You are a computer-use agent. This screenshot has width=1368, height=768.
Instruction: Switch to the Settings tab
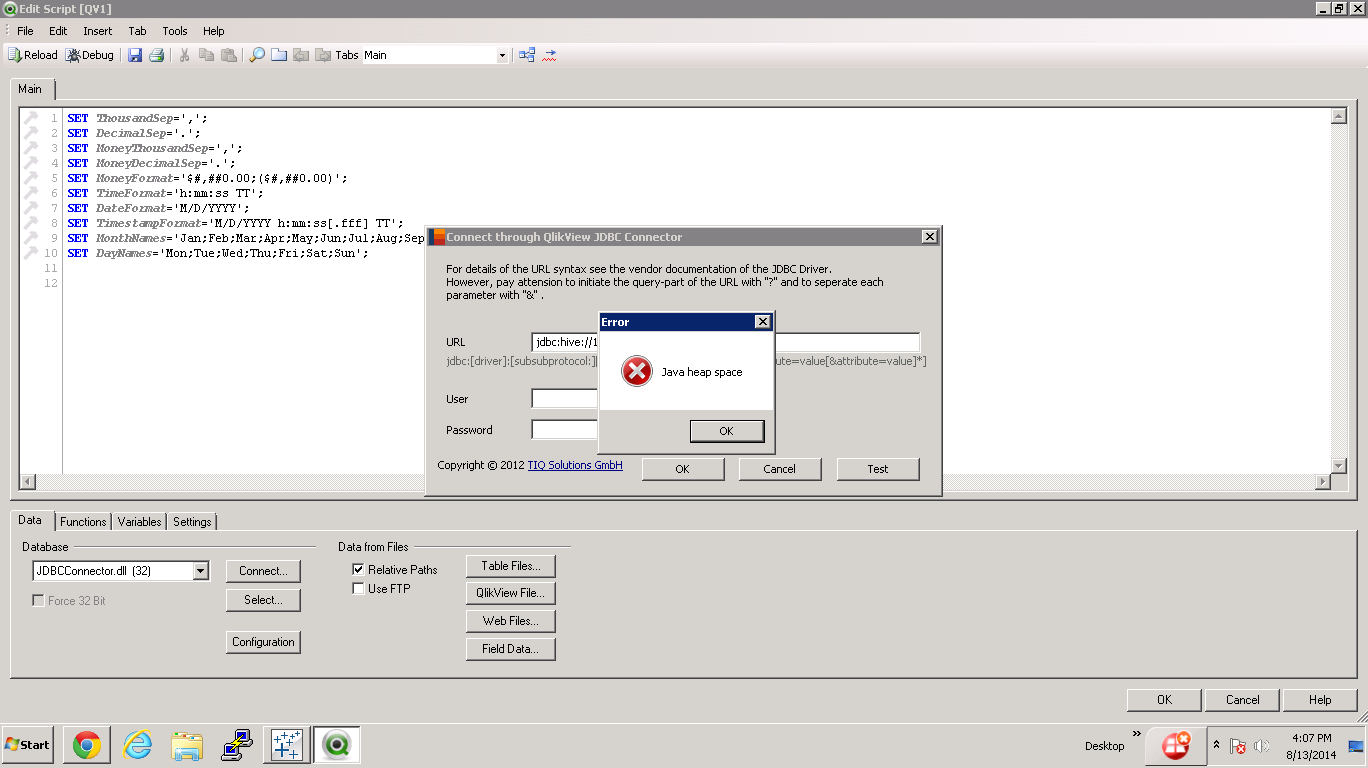[192, 522]
